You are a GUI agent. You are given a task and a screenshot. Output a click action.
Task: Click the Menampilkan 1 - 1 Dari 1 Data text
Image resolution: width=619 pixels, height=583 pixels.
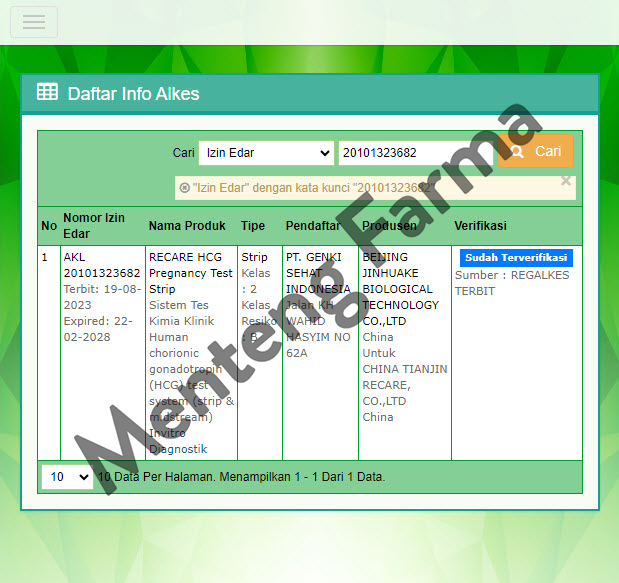pyautogui.click(x=302, y=477)
